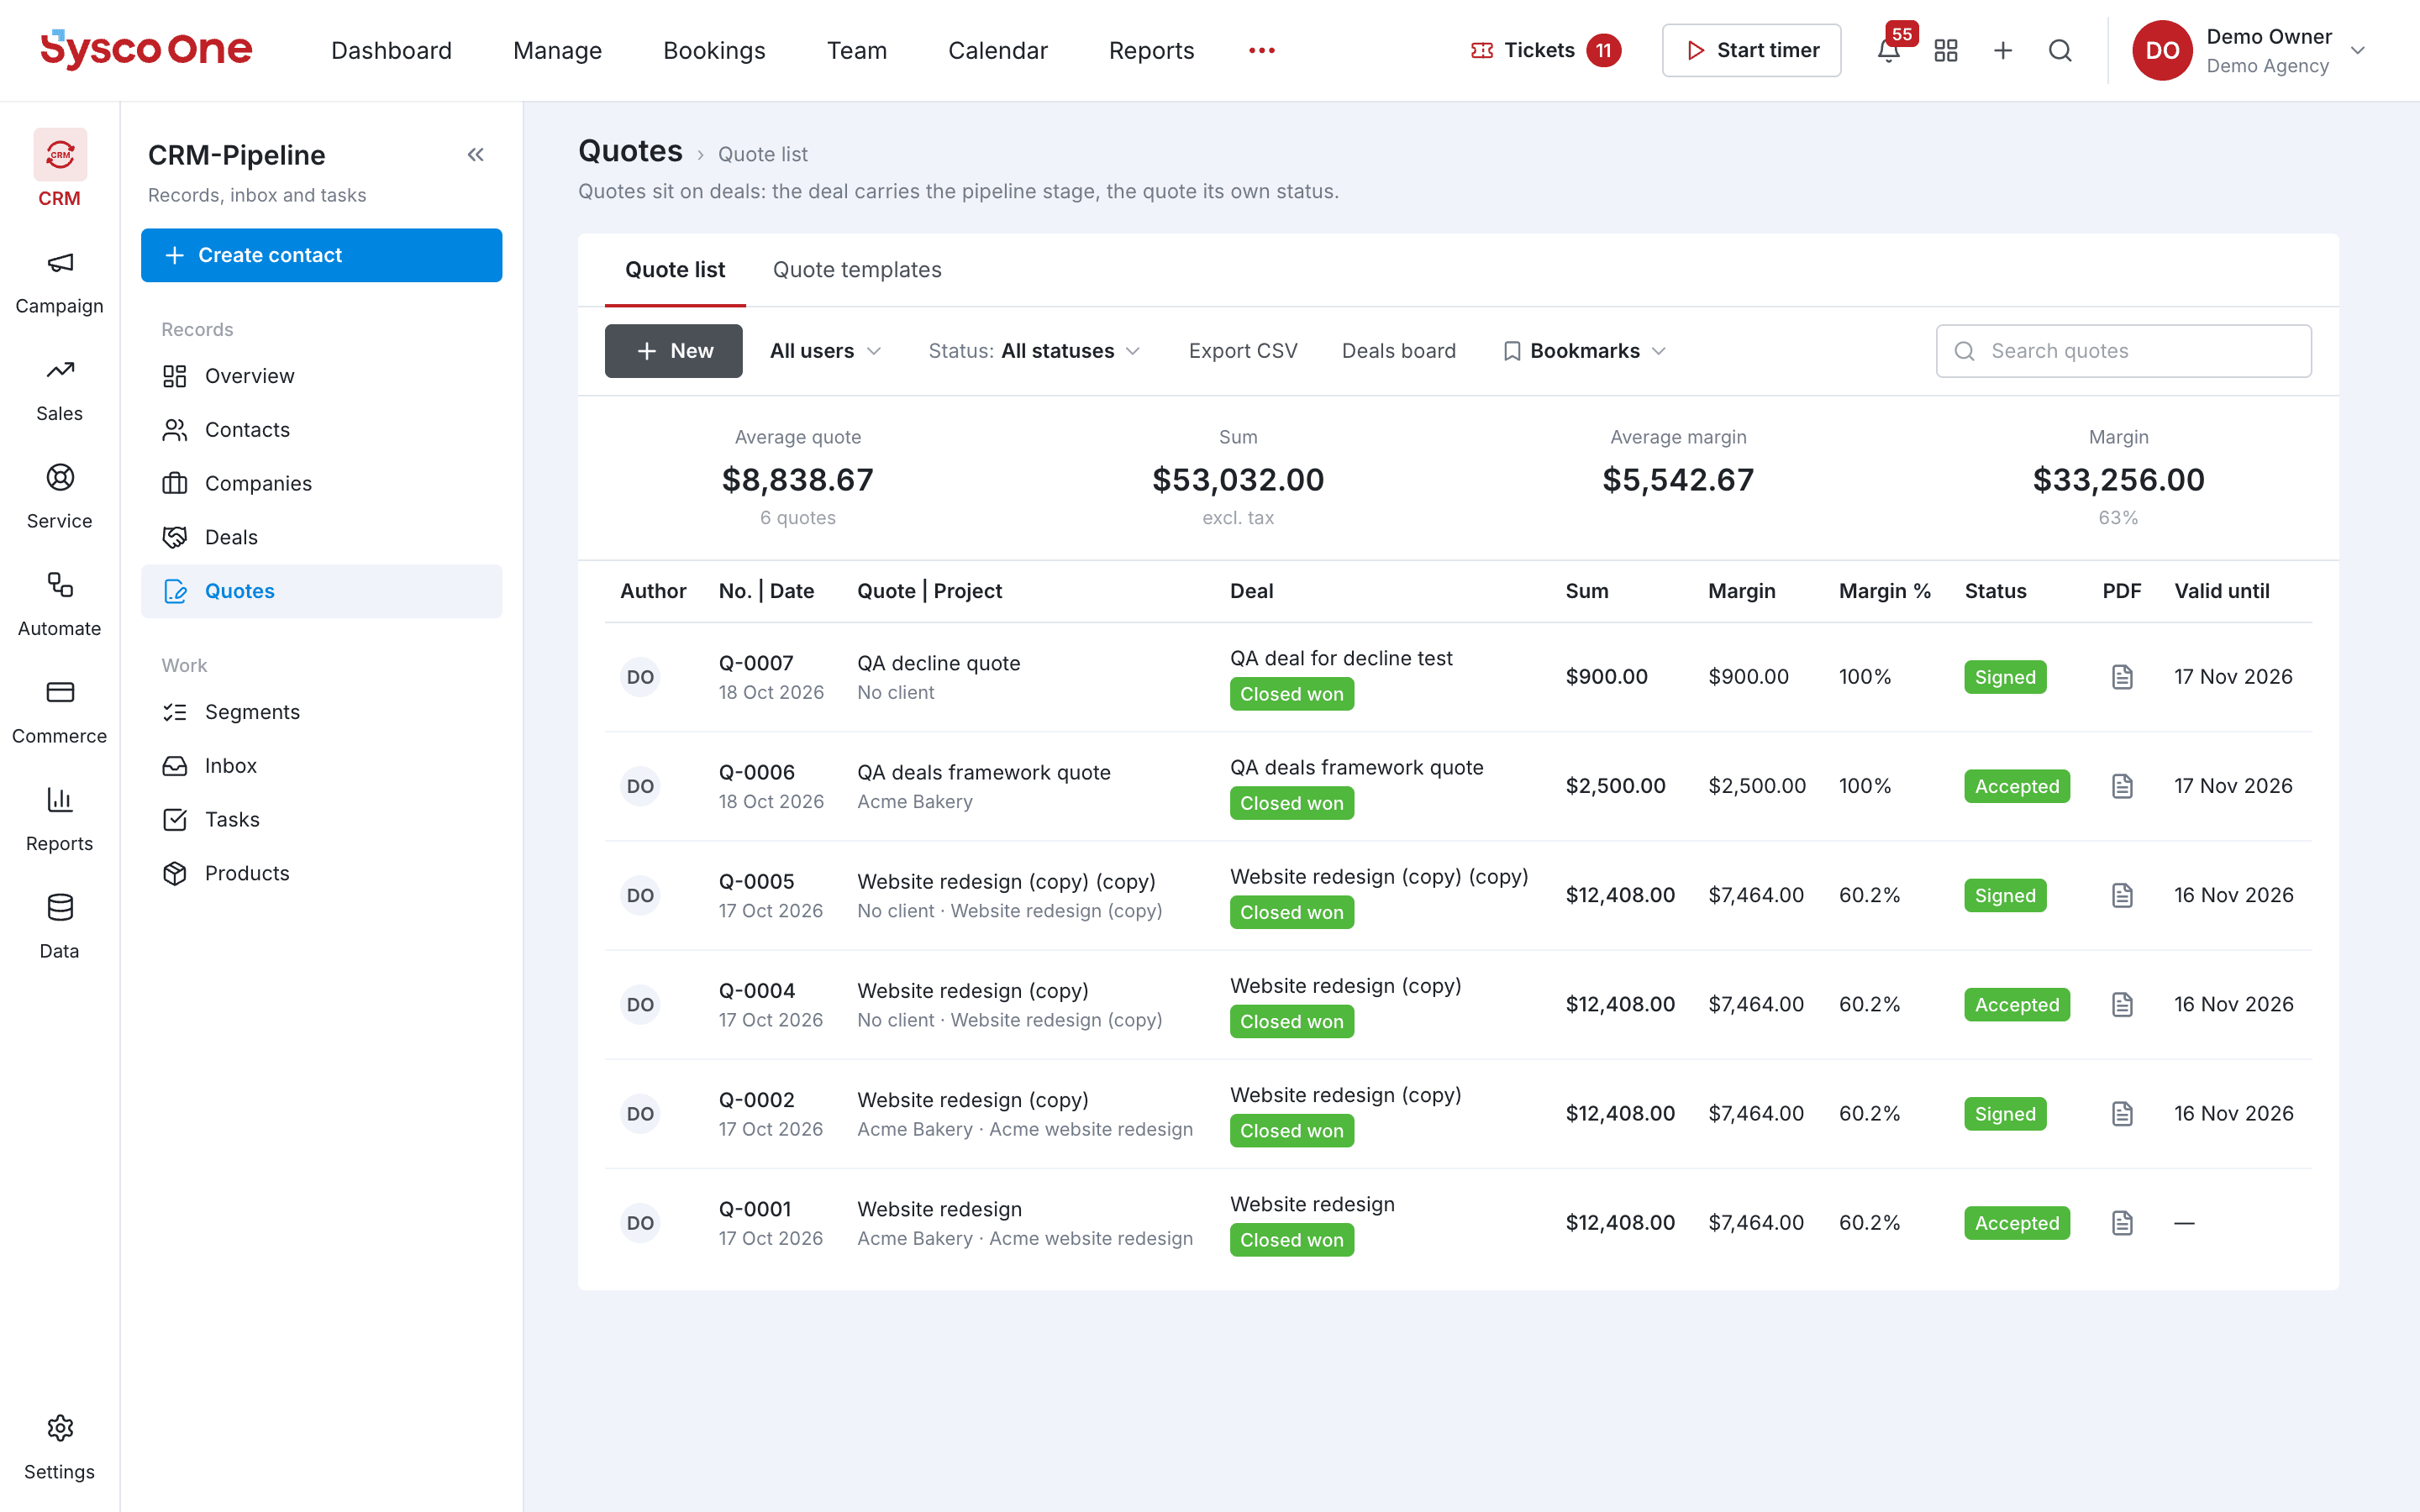This screenshot has width=2420, height=1512.
Task: Open the Deals board link
Action: coord(1398,351)
